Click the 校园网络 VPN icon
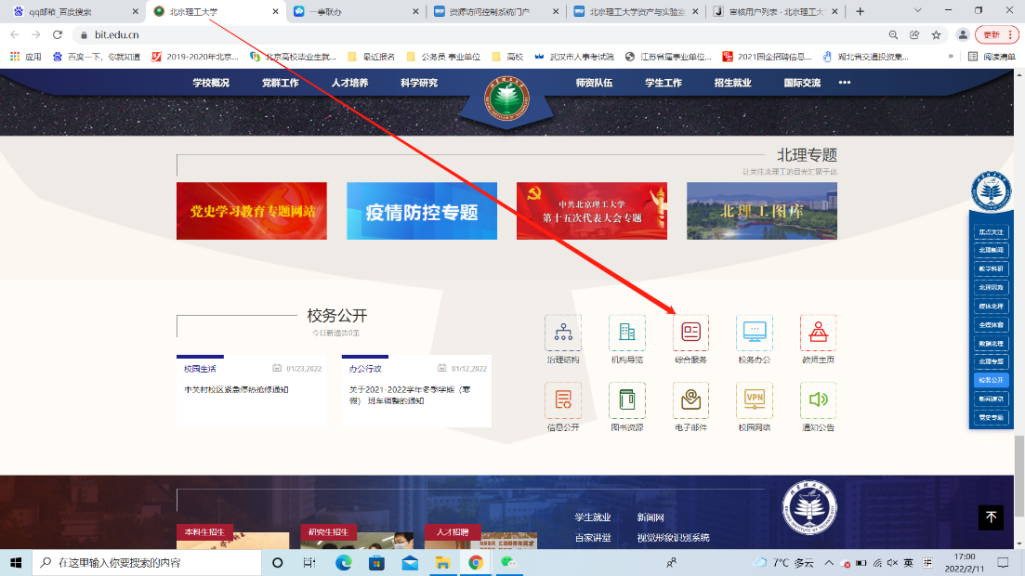The height and width of the screenshot is (576, 1025). pos(754,400)
